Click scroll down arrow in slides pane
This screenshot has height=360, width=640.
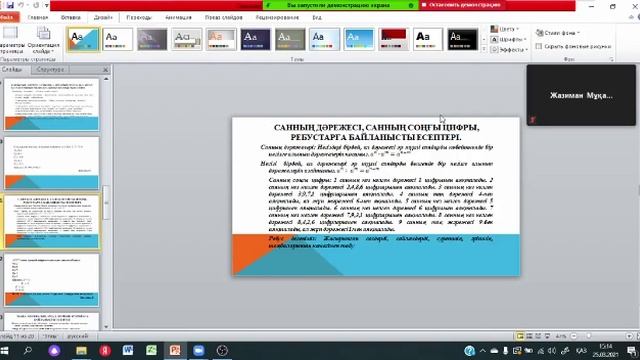[x=106, y=327]
